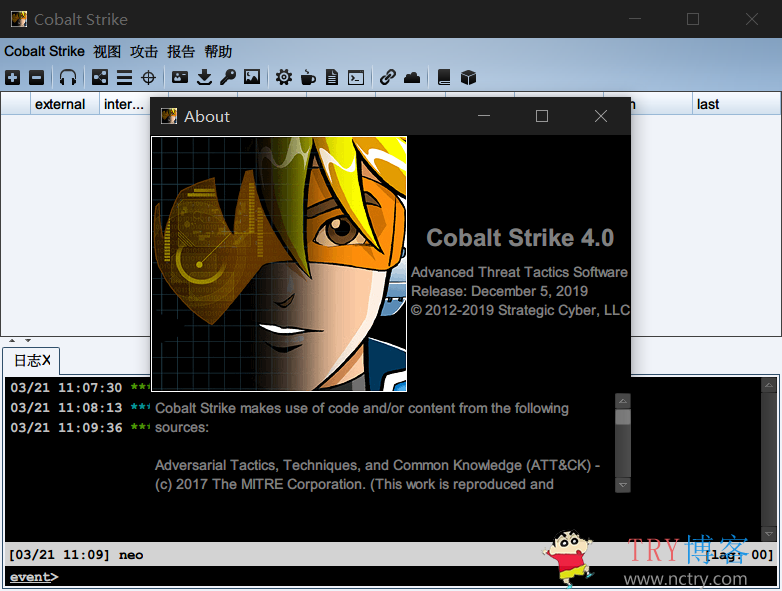Open listeners via headphones icon
Image resolution: width=782 pixels, height=591 pixels.
[68, 78]
